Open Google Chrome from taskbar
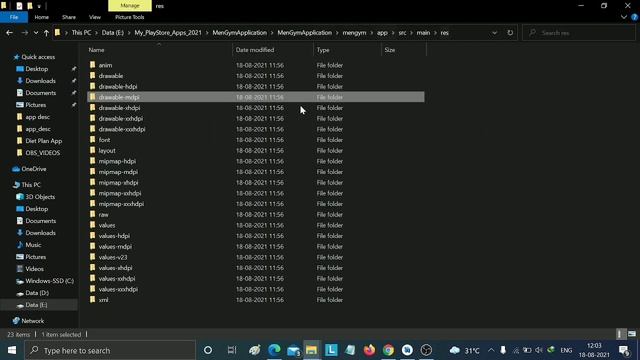640x360 pixels. (x=388, y=350)
